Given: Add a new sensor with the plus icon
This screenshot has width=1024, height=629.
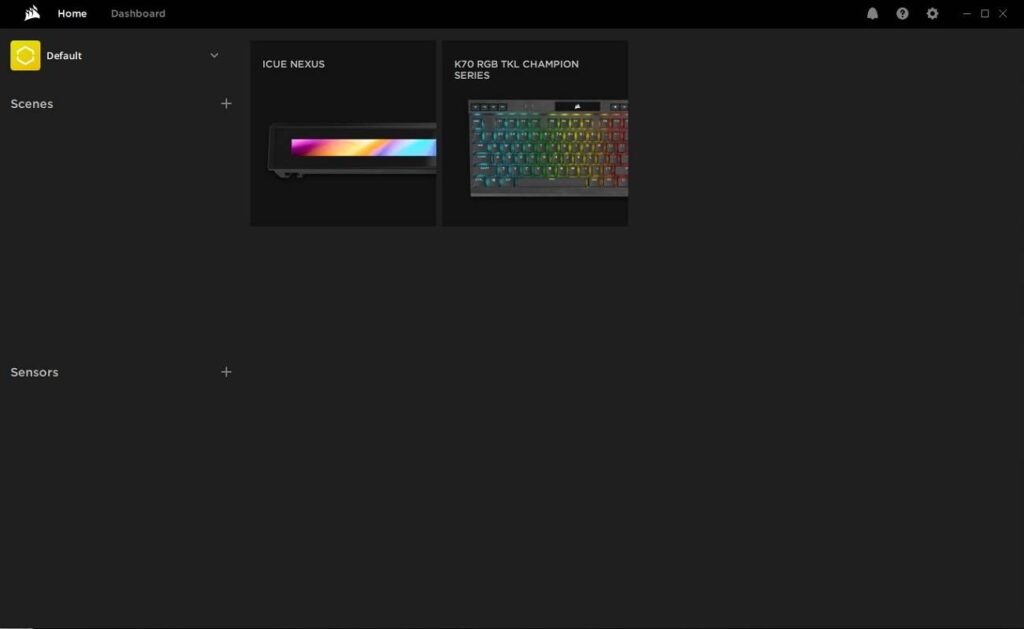Looking at the screenshot, I should 226,372.
